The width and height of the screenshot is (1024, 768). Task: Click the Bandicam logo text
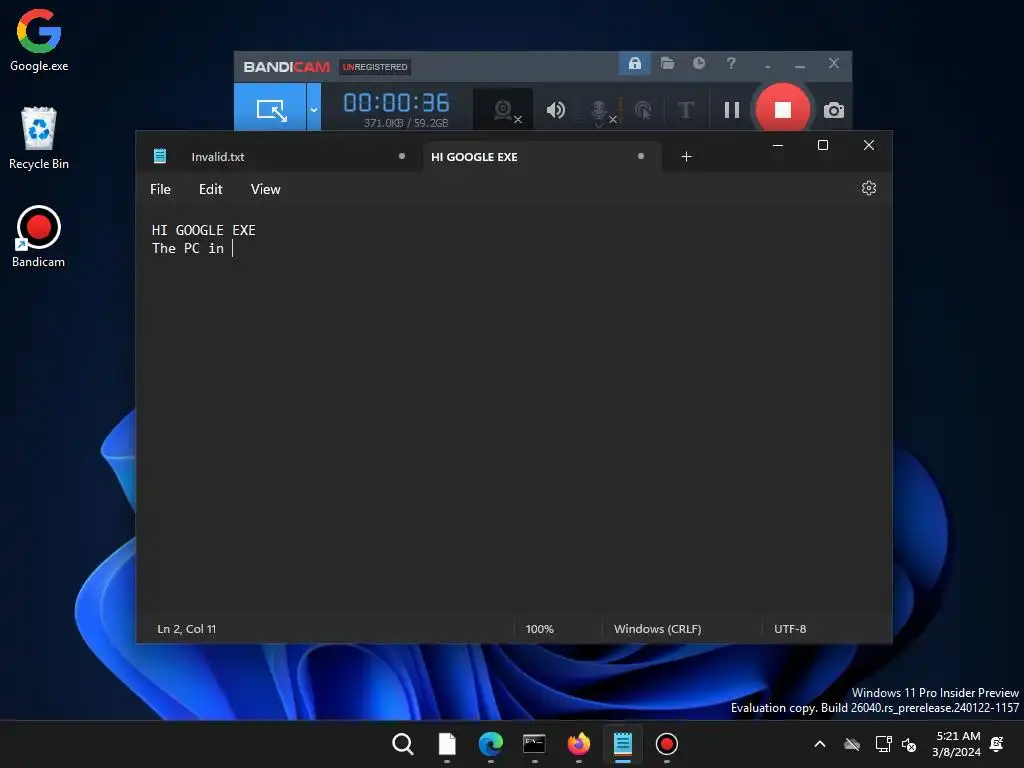287,67
